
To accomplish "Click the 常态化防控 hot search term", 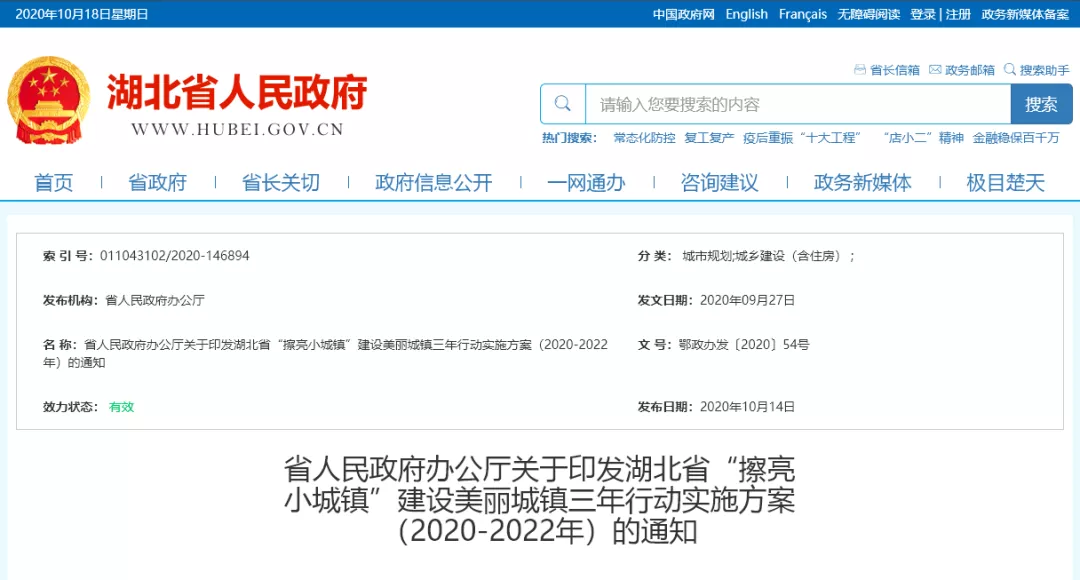I will (644, 138).
